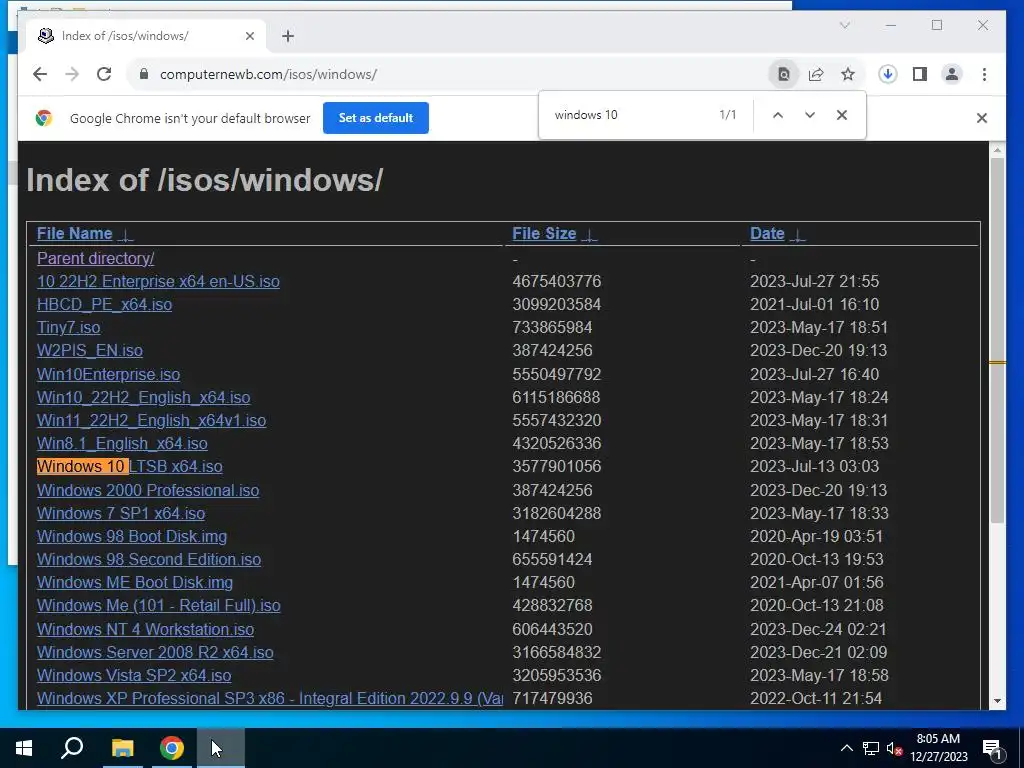This screenshot has height=768, width=1024.
Task: Open the tab search dropdown arrow
Action: tap(844, 25)
